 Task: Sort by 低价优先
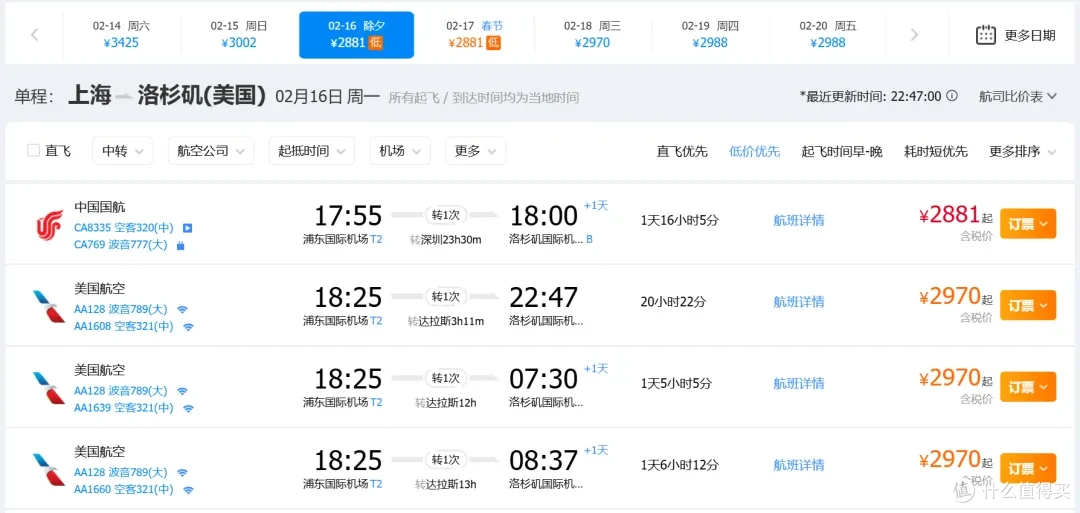(x=754, y=151)
